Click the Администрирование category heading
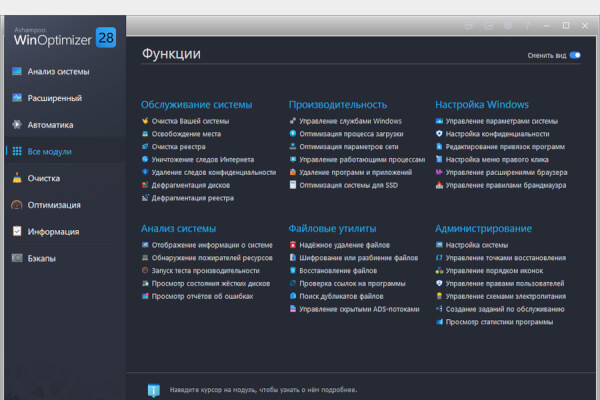Image resolution: width=600 pixels, height=400 pixels. (483, 229)
